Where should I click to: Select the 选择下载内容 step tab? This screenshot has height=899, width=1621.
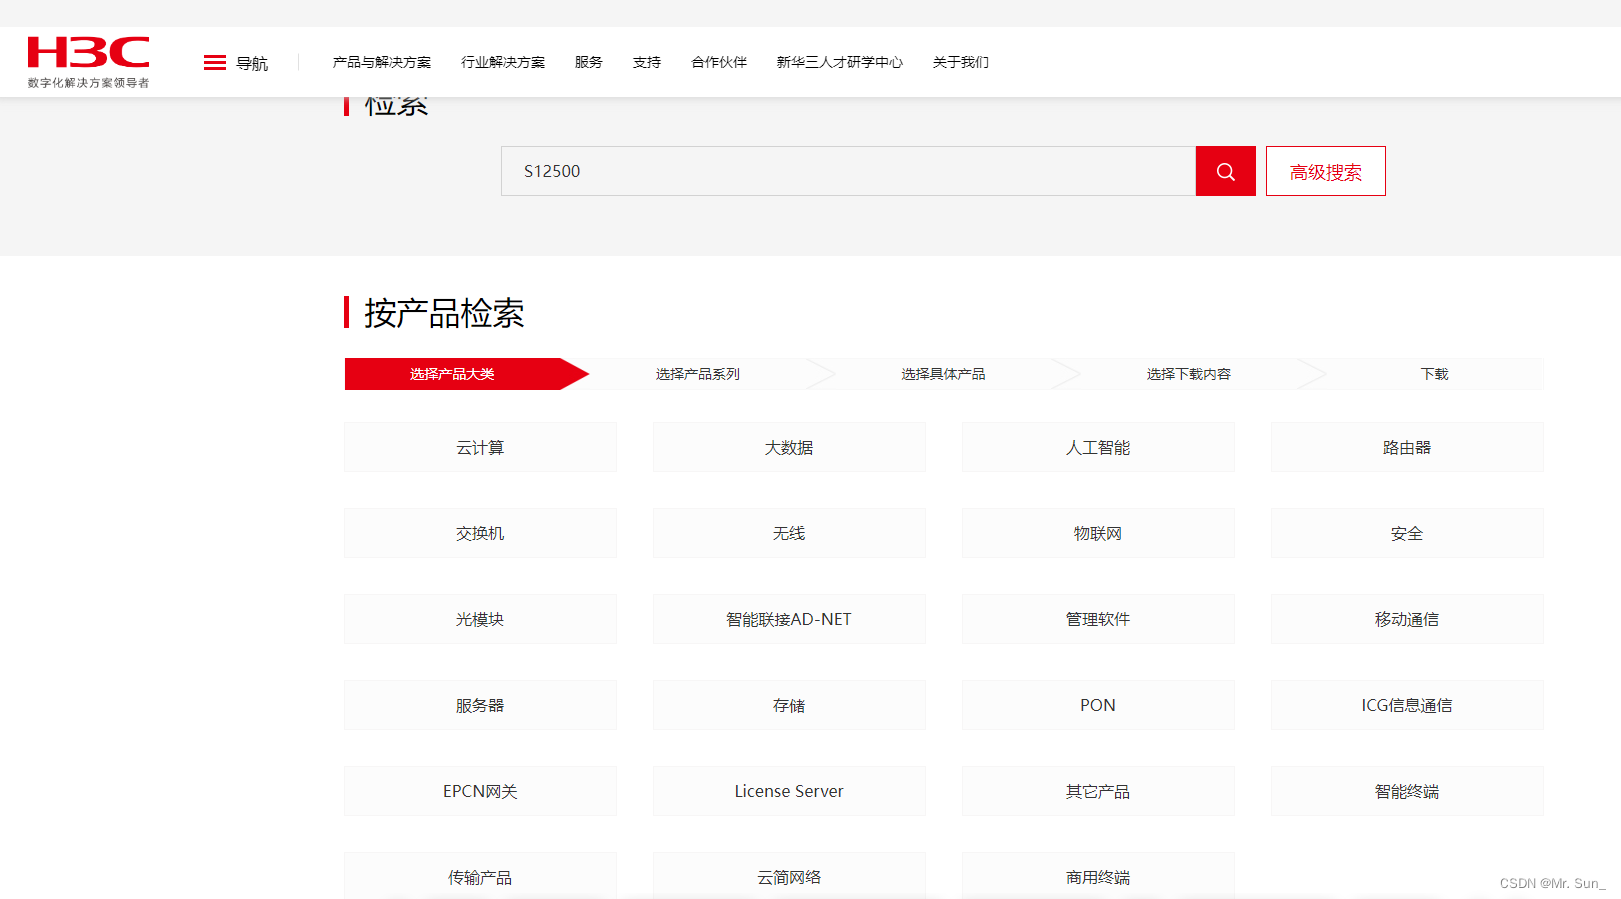pos(1189,374)
